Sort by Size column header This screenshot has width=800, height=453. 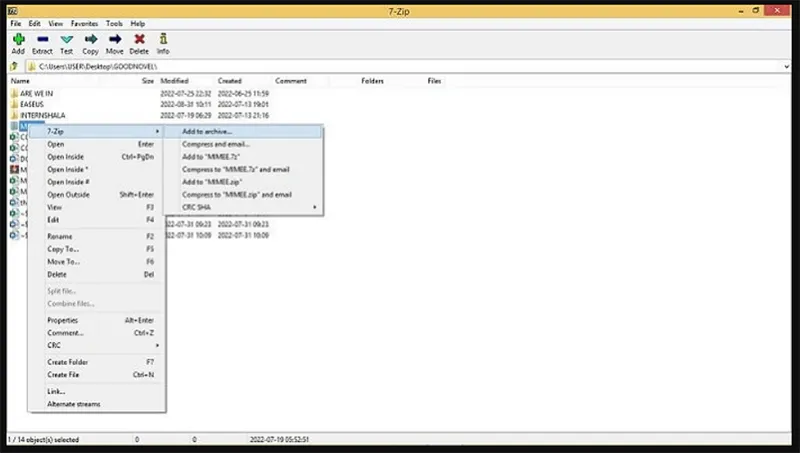click(147, 81)
